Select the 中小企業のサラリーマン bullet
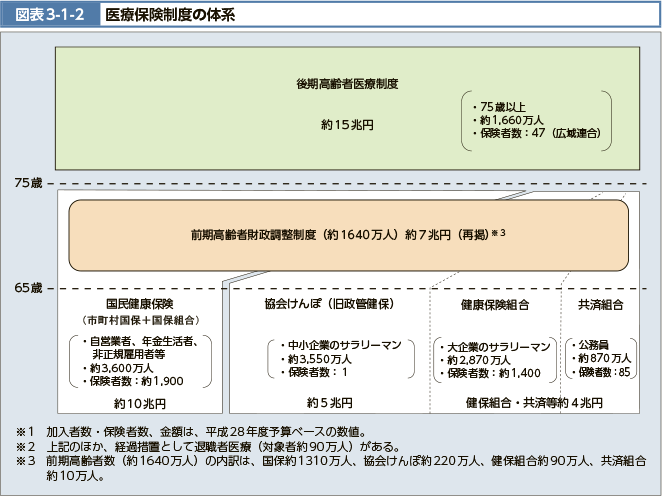This screenshot has height=496, width=662. tap(332, 343)
